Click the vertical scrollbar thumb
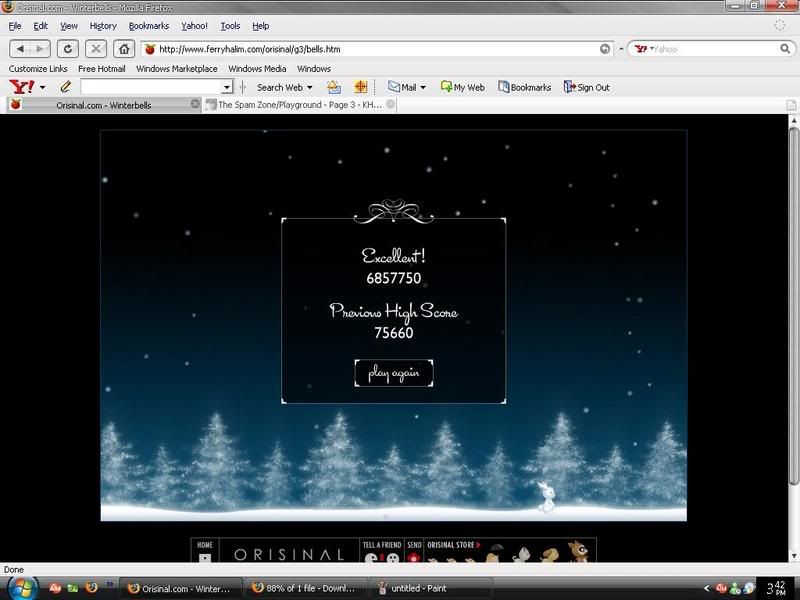This screenshot has height=600, width=800. pyautogui.click(x=793, y=306)
